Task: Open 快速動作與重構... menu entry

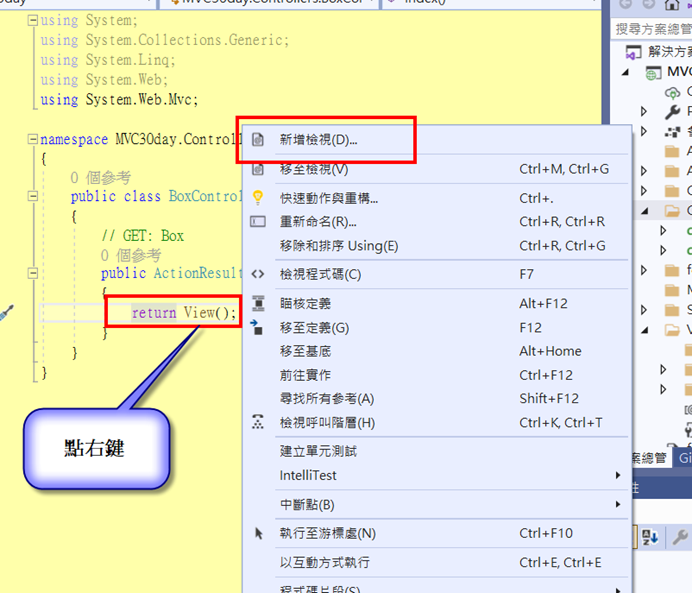Action: point(437,198)
